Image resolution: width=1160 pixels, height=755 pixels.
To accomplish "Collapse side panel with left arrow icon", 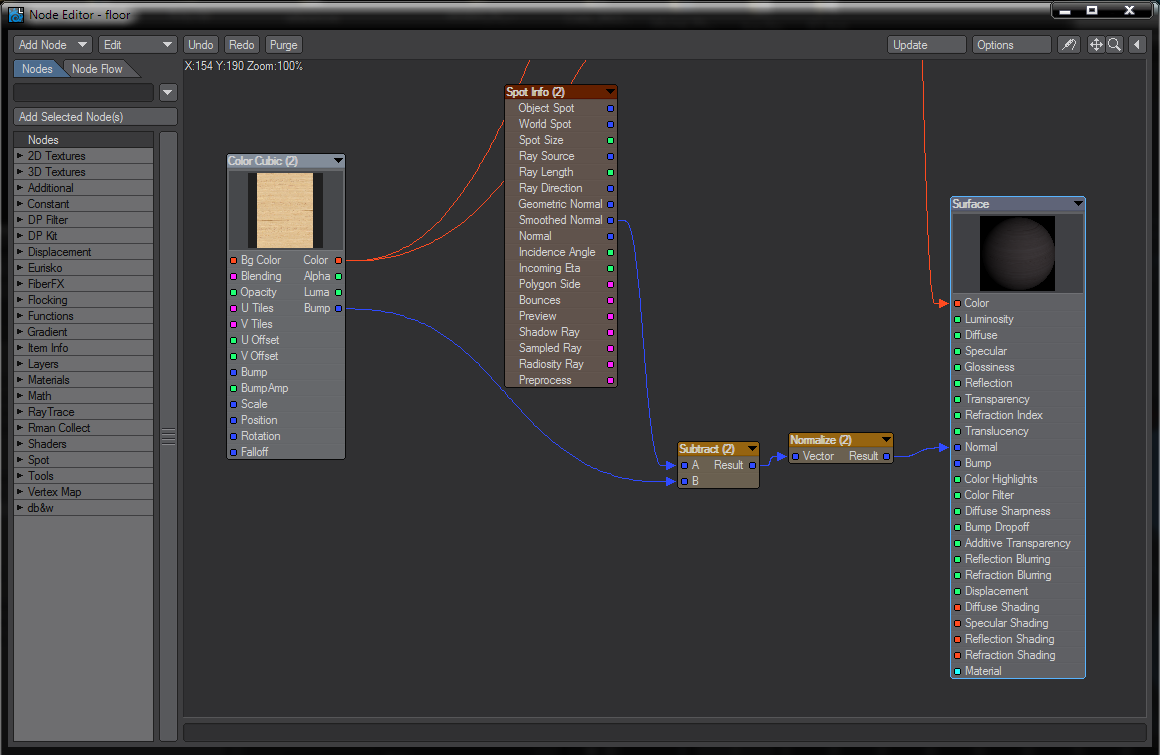I will point(1137,45).
